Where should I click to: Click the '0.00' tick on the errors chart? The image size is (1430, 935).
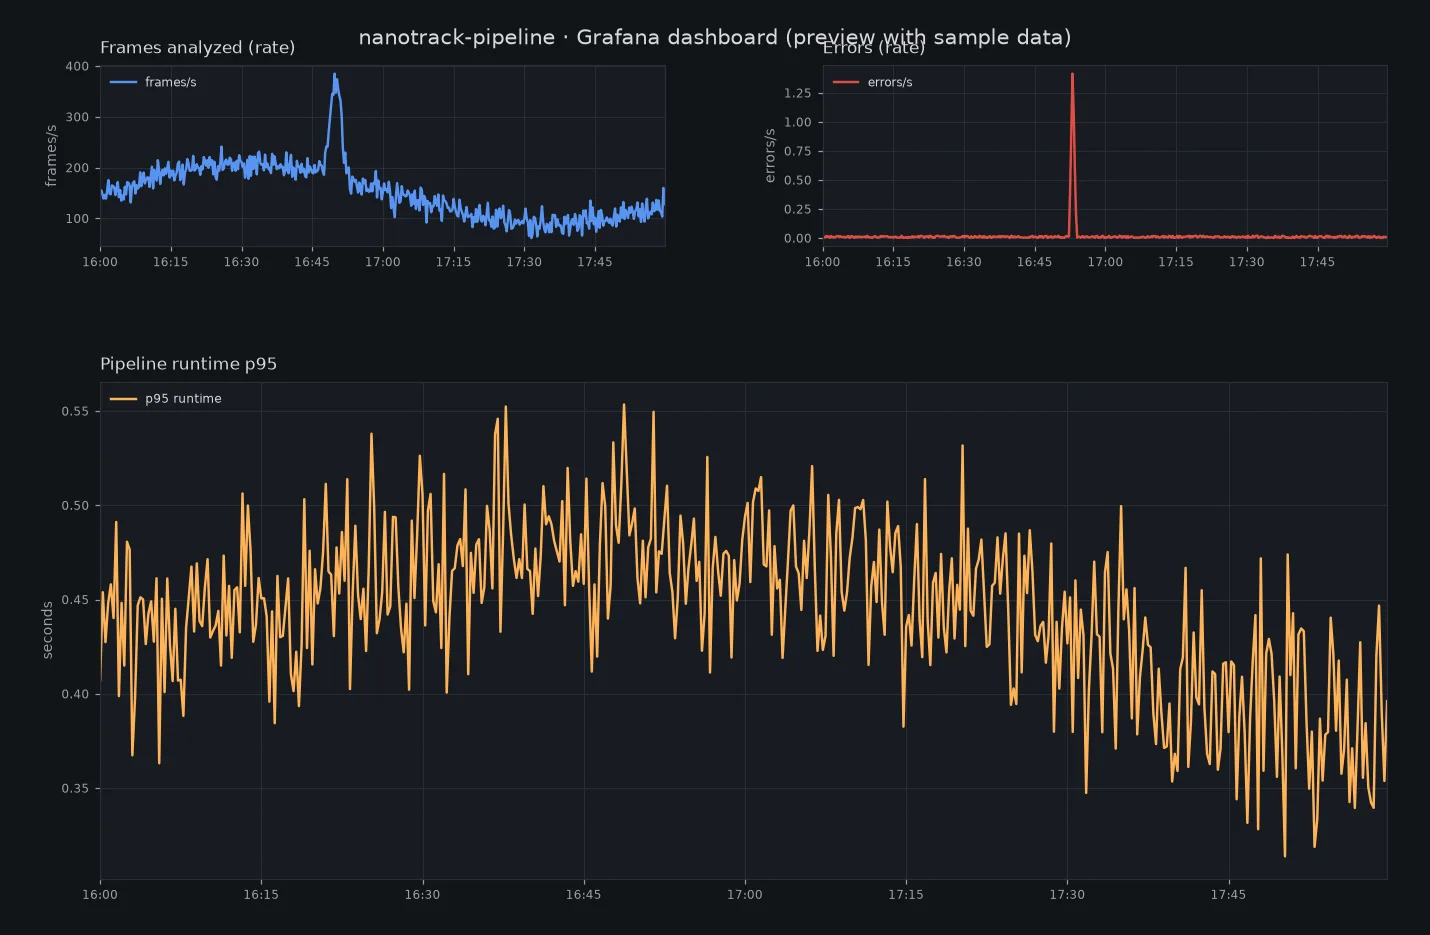(x=798, y=238)
